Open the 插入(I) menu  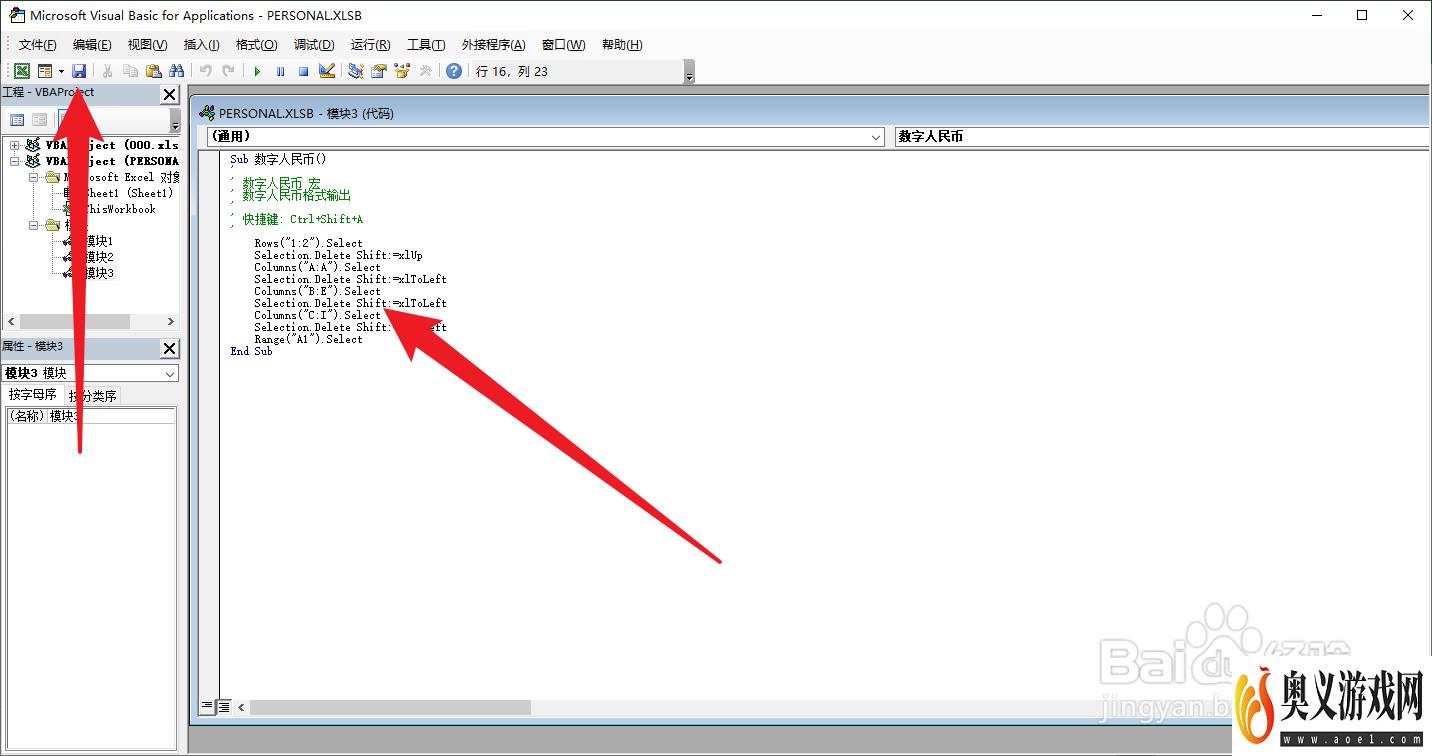pyautogui.click(x=201, y=45)
